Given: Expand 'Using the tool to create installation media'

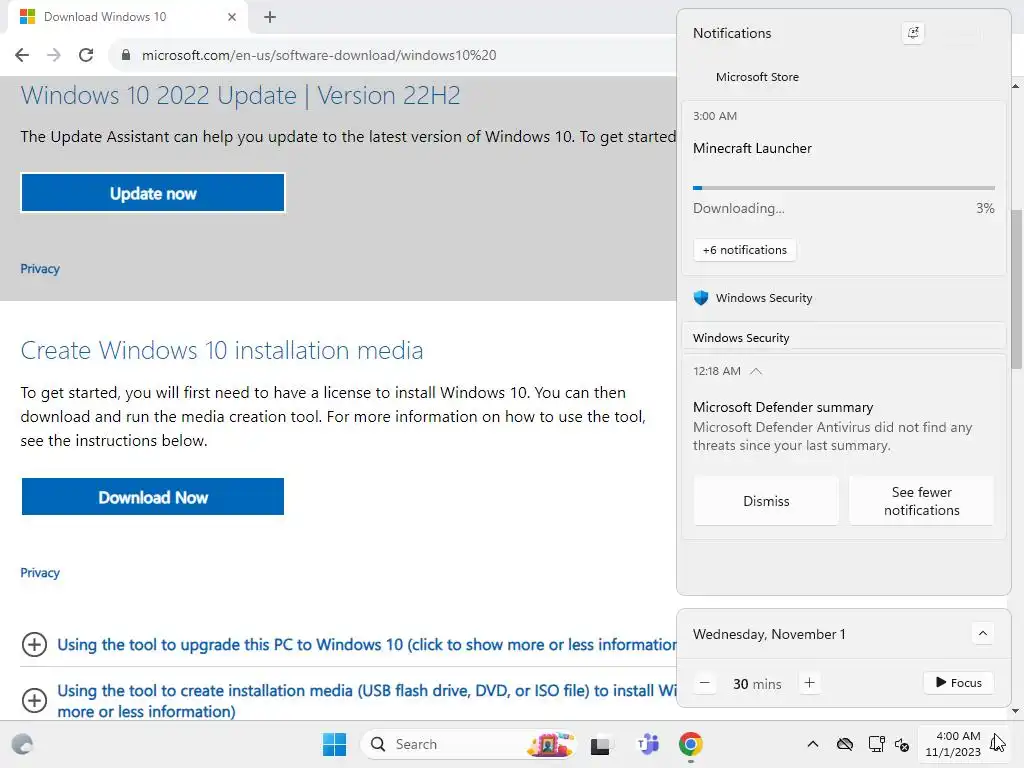Looking at the screenshot, I should point(367,700).
